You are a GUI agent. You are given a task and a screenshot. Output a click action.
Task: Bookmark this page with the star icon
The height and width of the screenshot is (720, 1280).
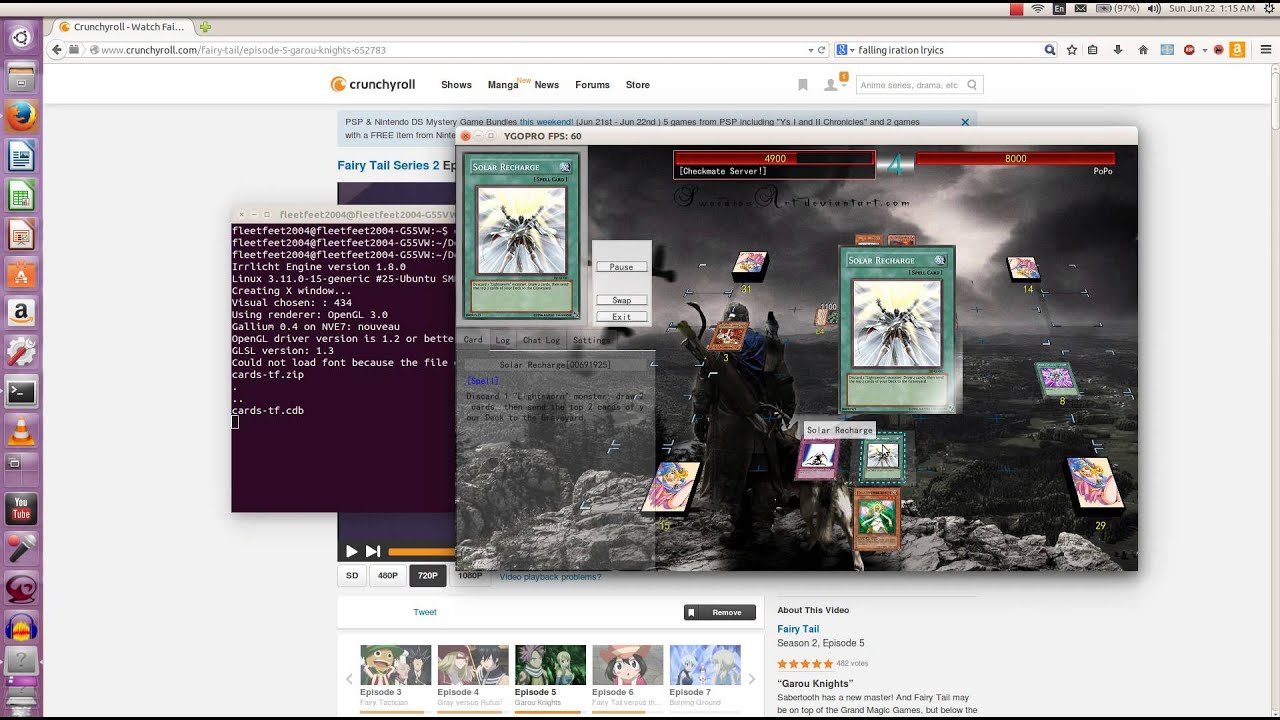tap(1072, 50)
